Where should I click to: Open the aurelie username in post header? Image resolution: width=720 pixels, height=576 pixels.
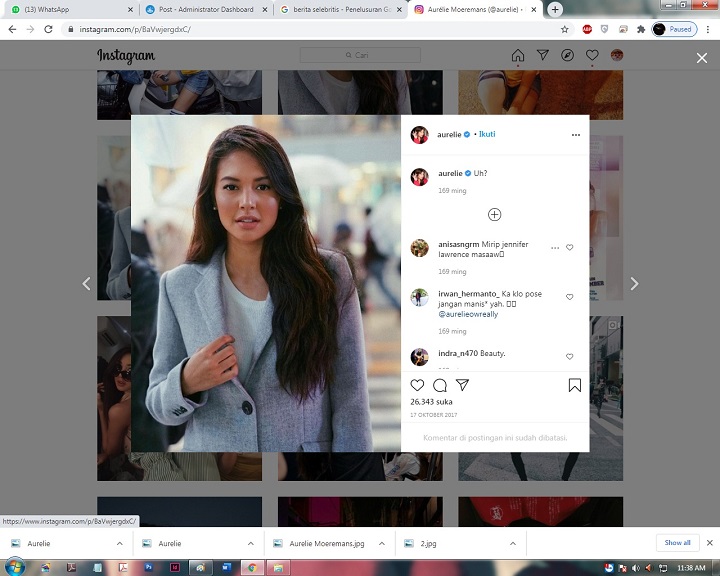(x=449, y=134)
